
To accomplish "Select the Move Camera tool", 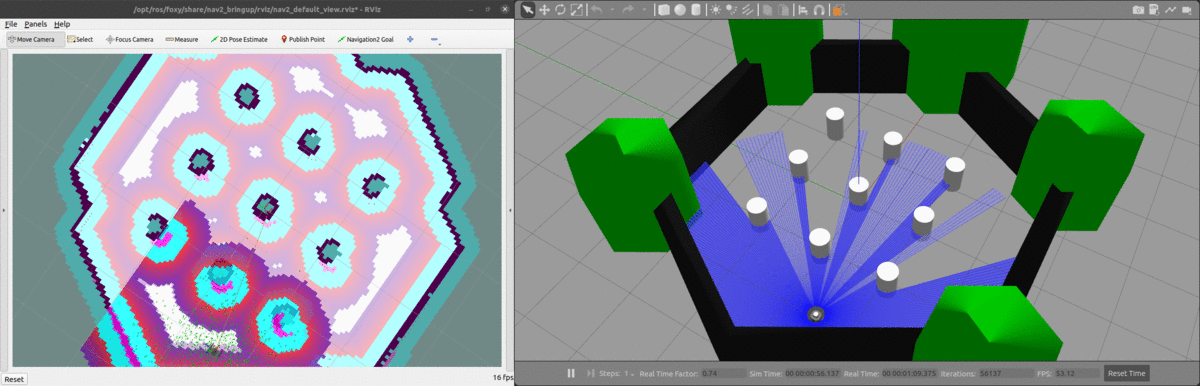I will (36, 40).
